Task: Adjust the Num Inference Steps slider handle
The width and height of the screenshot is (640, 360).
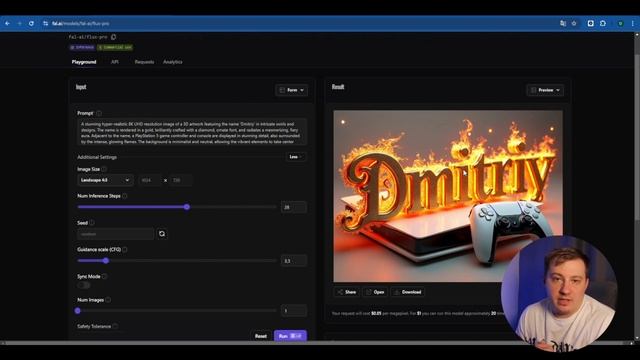Action: [187, 207]
